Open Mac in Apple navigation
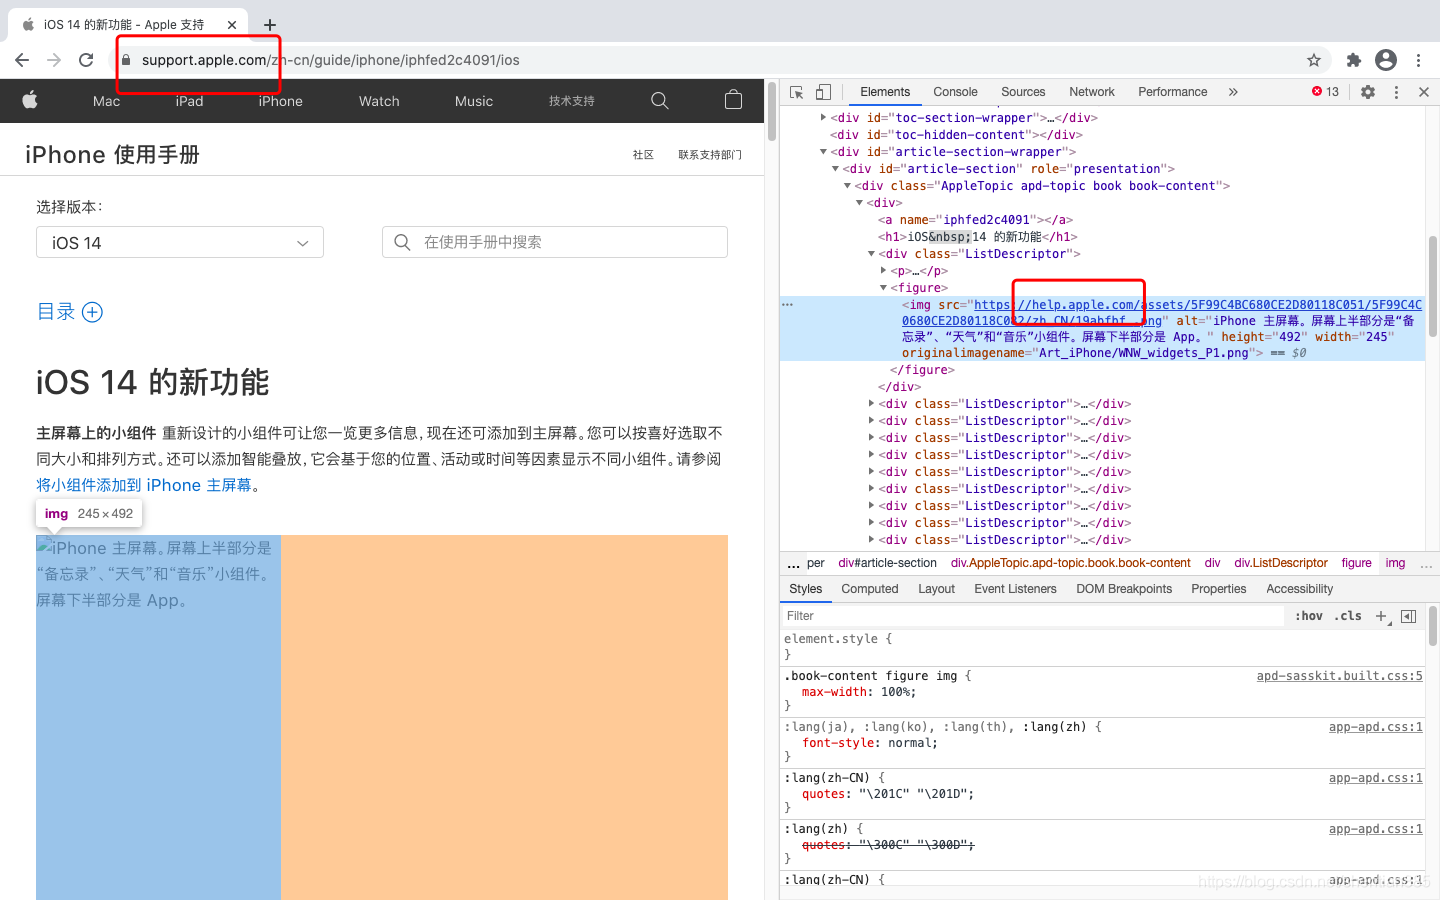 click(x=106, y=101)
